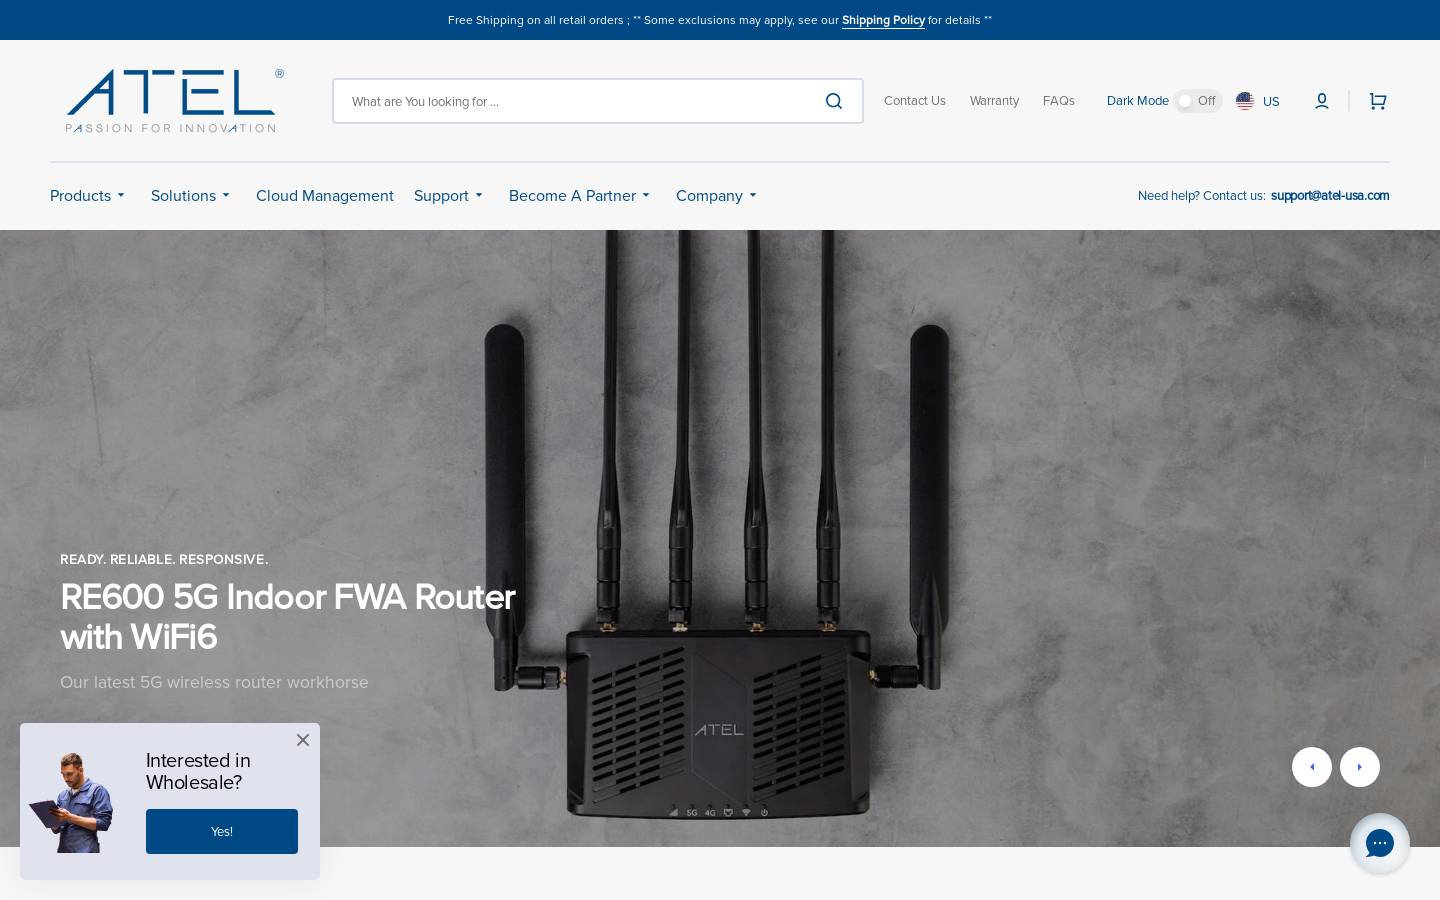Click the 'Dark Mode' label
The image size is (1440, 900).
pos(1138,101)
